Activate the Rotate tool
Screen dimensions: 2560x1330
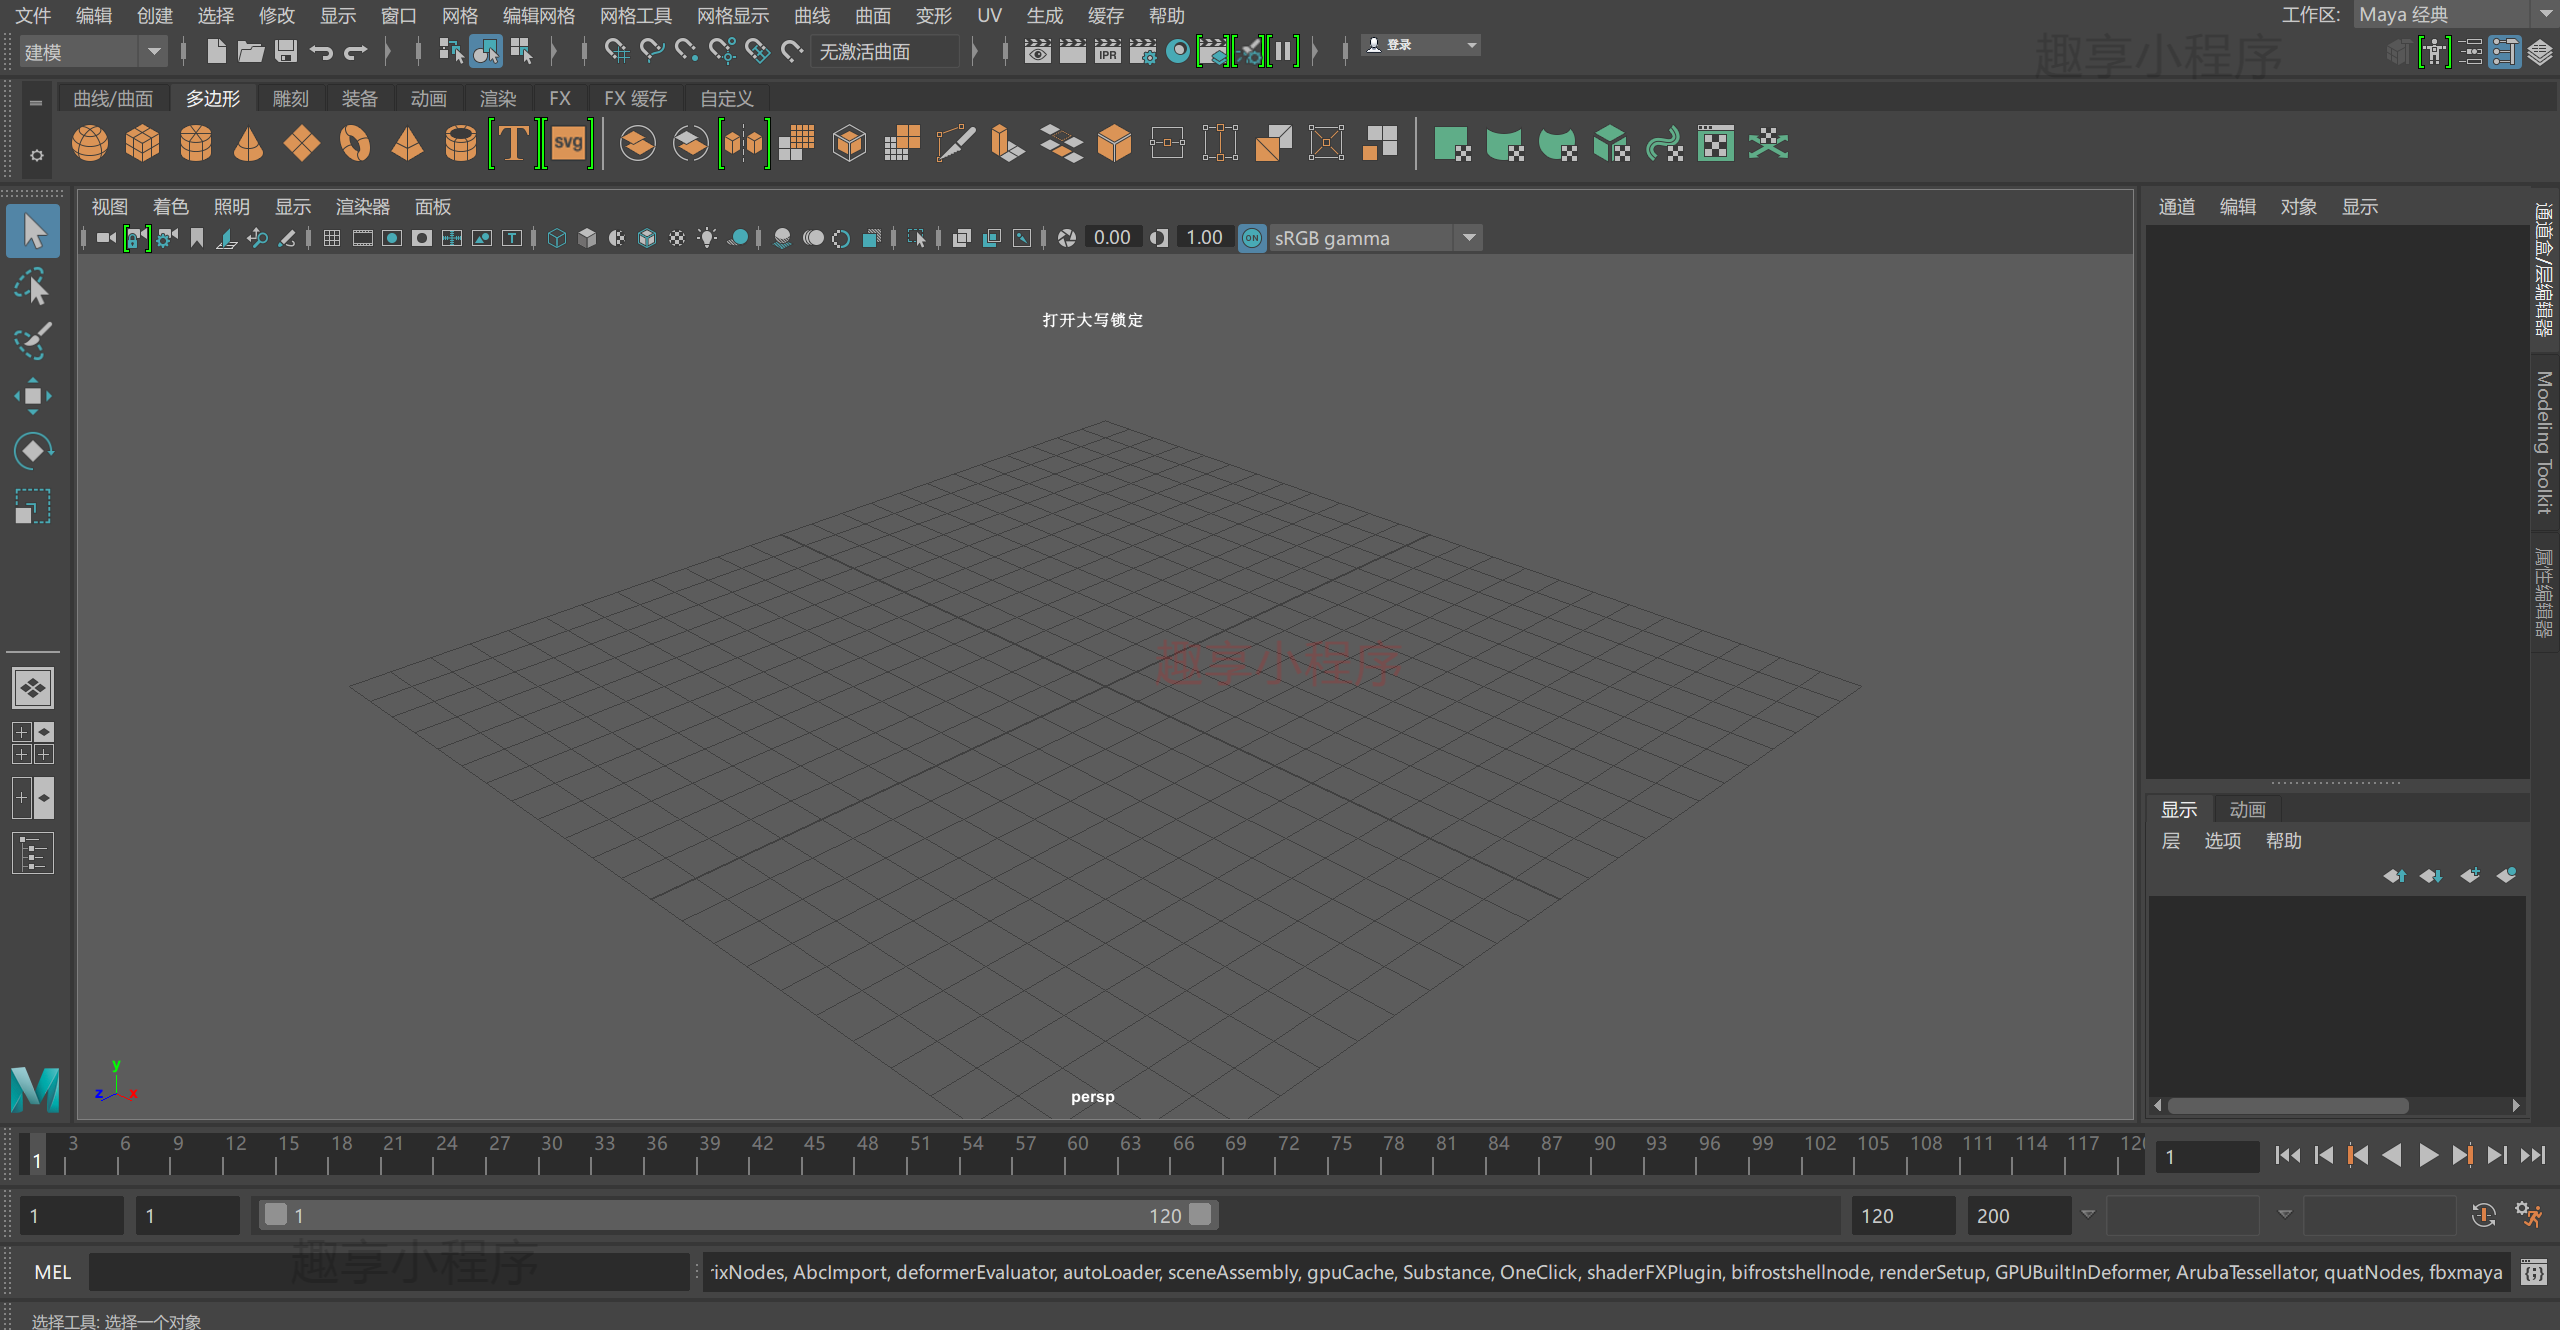point(33,451)
